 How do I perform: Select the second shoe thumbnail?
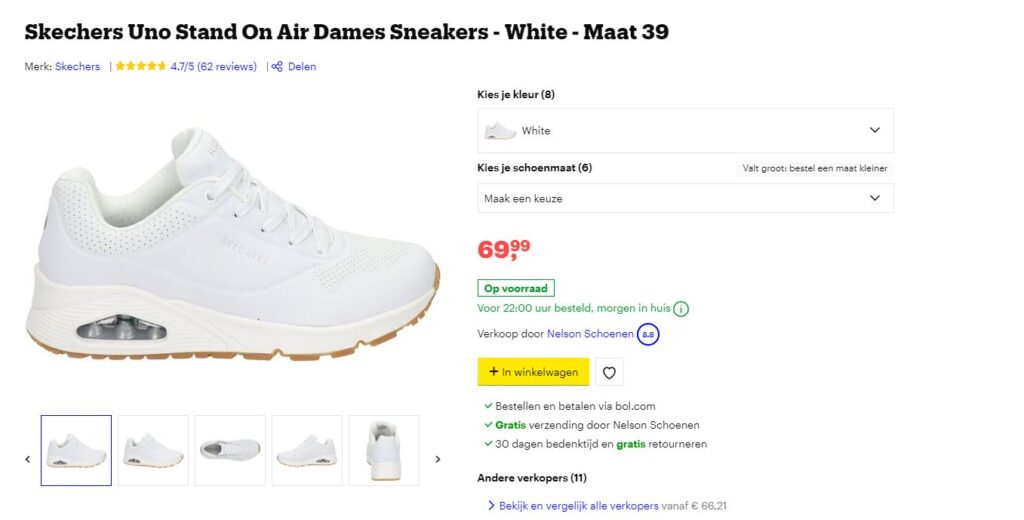(x=153, y=450)
